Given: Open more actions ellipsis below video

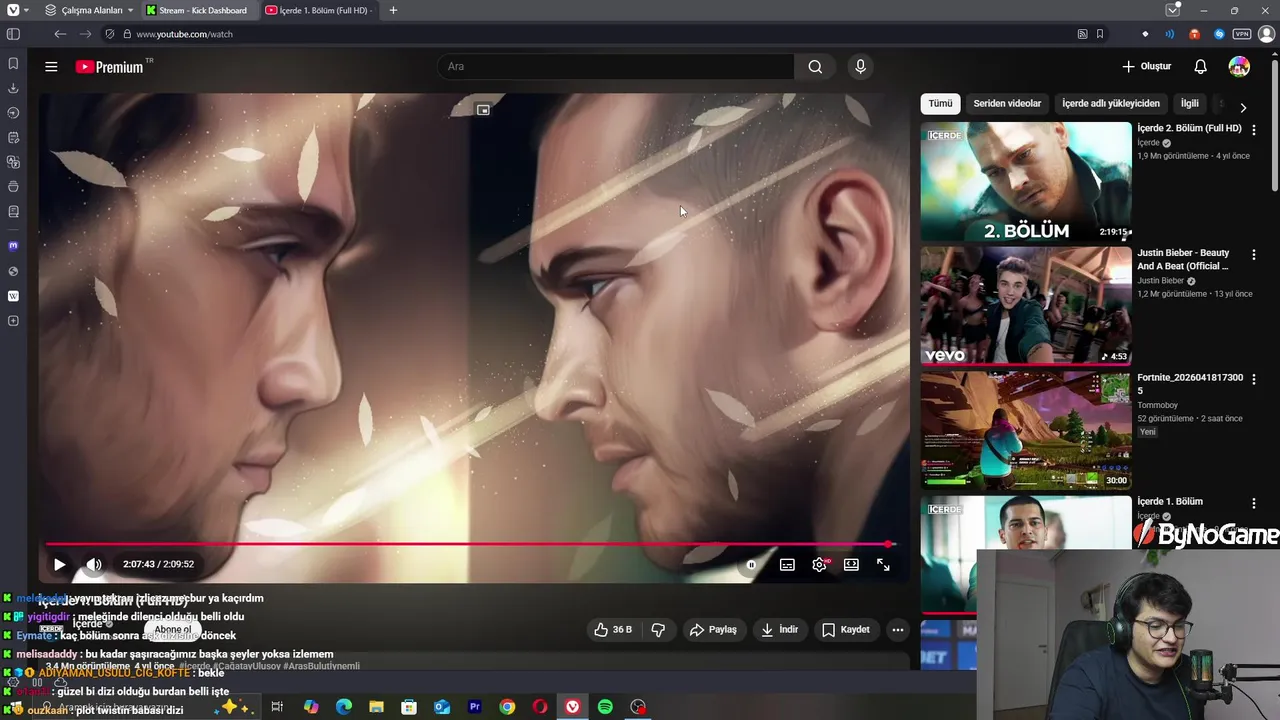Looking at the screenshot, I should point(898,630).
